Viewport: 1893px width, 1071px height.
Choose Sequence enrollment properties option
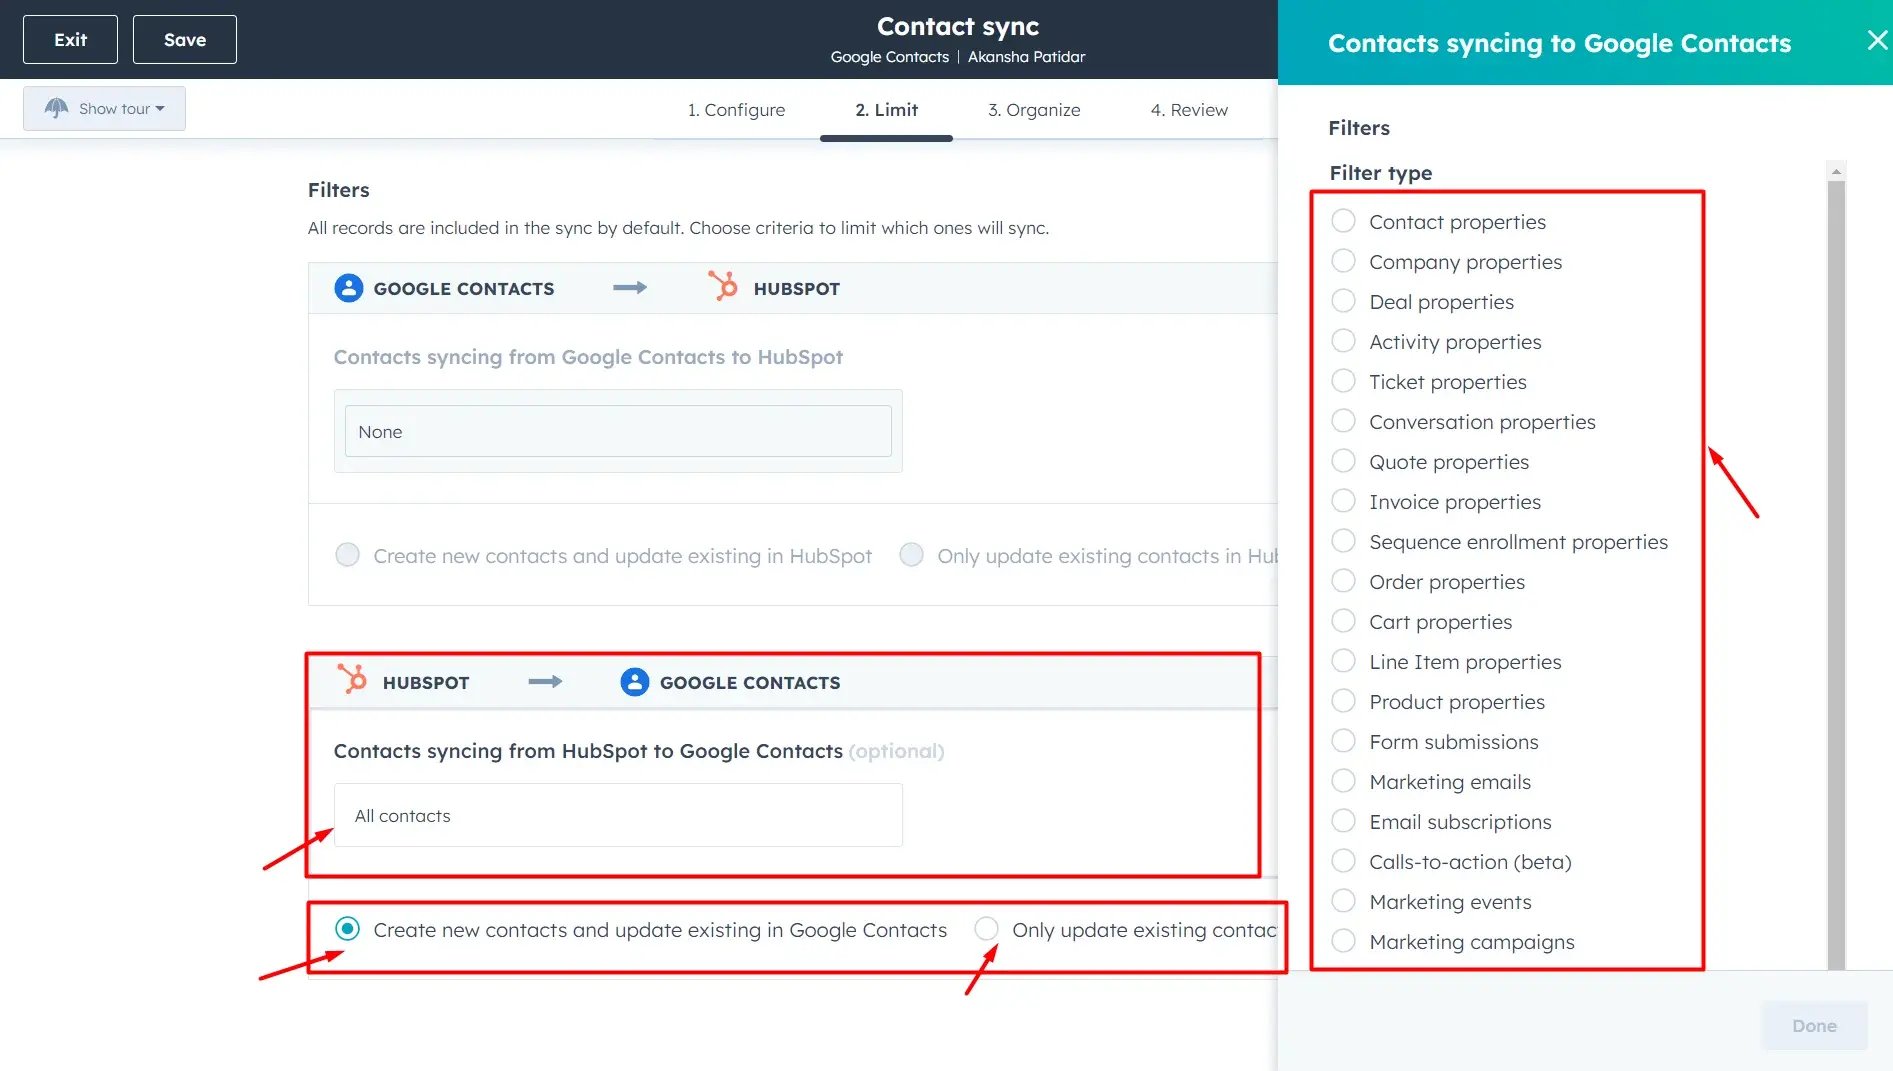(1343, 541)
